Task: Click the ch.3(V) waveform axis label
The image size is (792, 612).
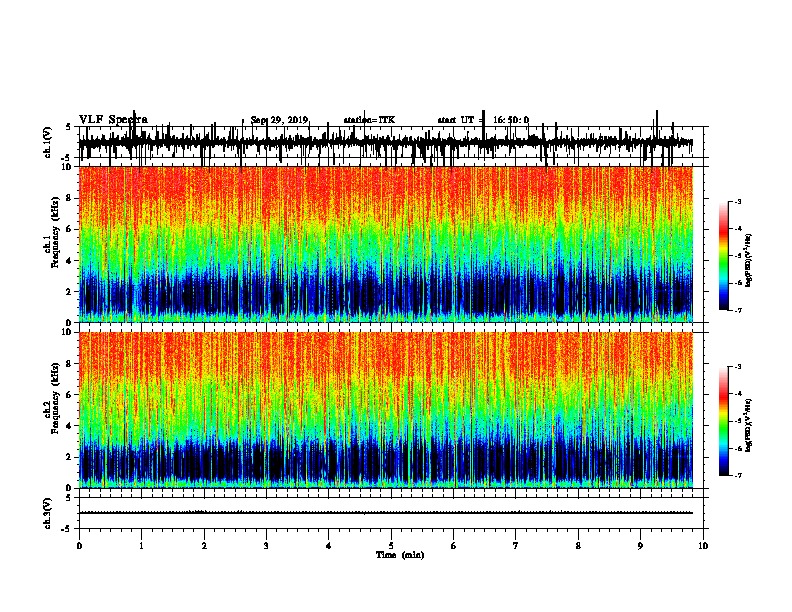Action: (x=48, y=513)
